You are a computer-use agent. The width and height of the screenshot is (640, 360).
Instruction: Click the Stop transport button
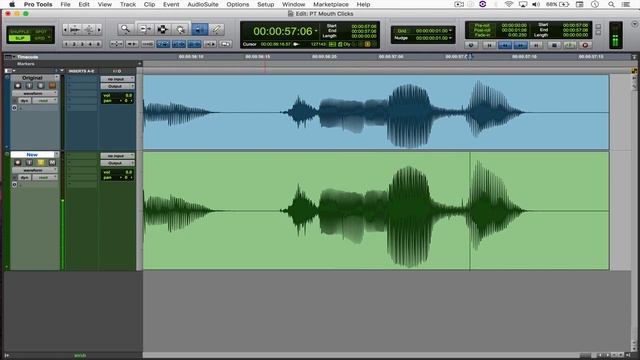tap(553, 45)
